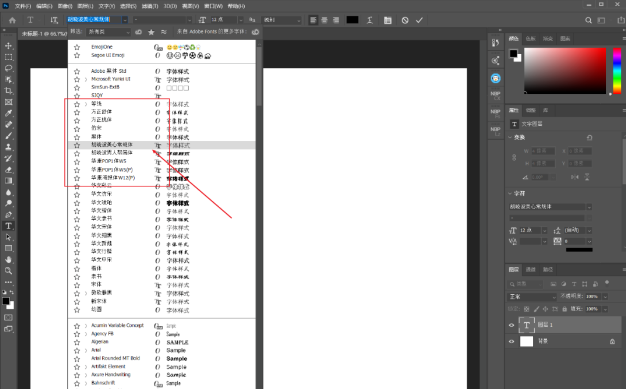This screenshot has width=626, height=389.
Task: Select the Move tool
Action: click(x=8, y=46)
